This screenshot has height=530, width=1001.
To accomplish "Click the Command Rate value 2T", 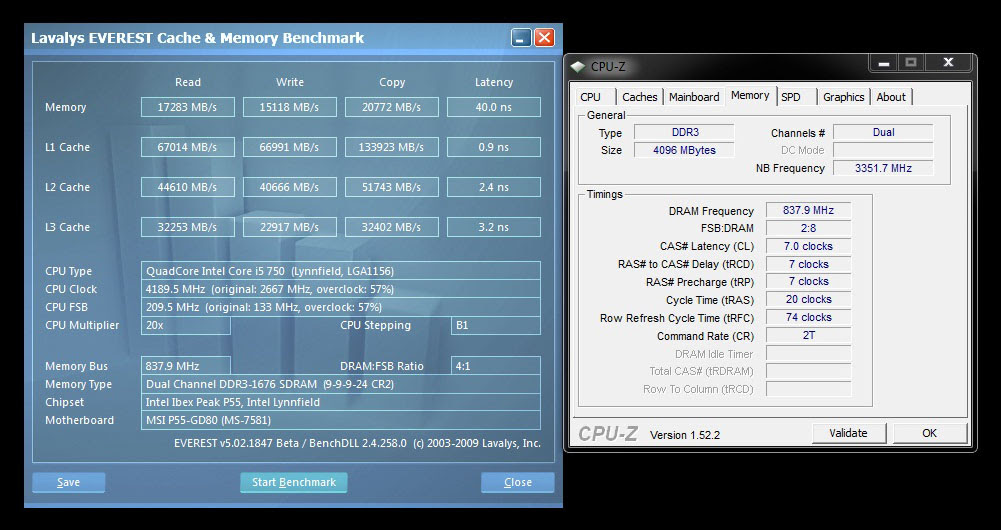I will (808, 335).
